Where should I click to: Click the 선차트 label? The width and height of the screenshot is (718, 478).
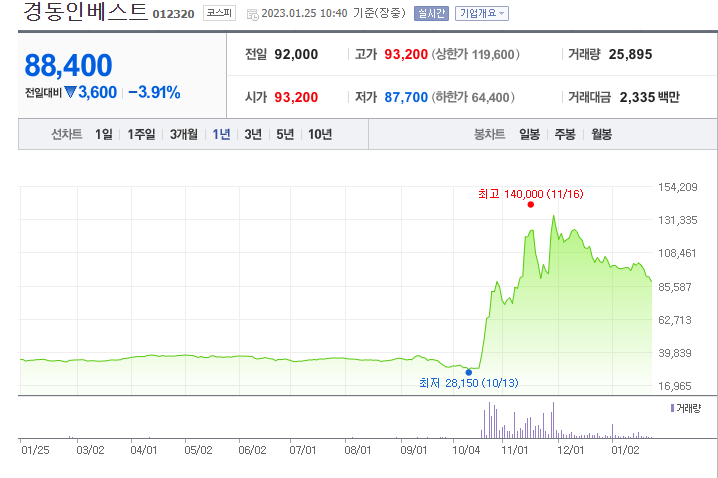pyautogui.click(x=66, y=134)
